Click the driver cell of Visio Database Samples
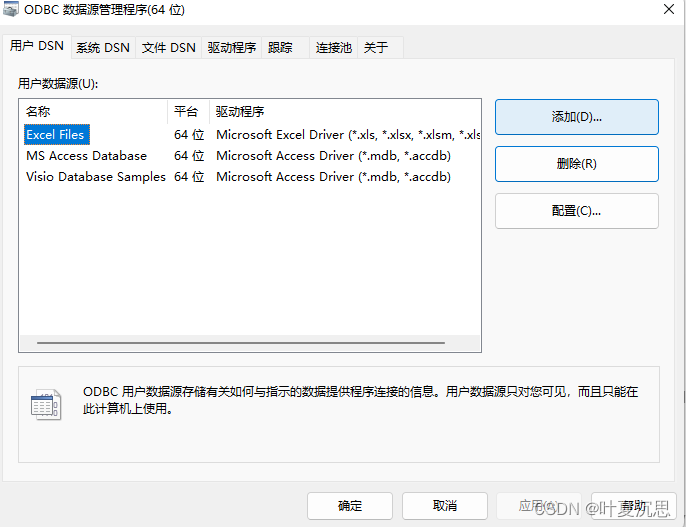This screenshot has width=686, height=527. click(x=333, y=177)
